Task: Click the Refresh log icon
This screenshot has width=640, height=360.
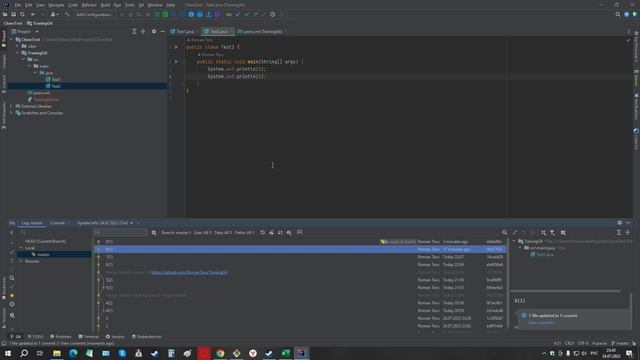Action: 262,232
